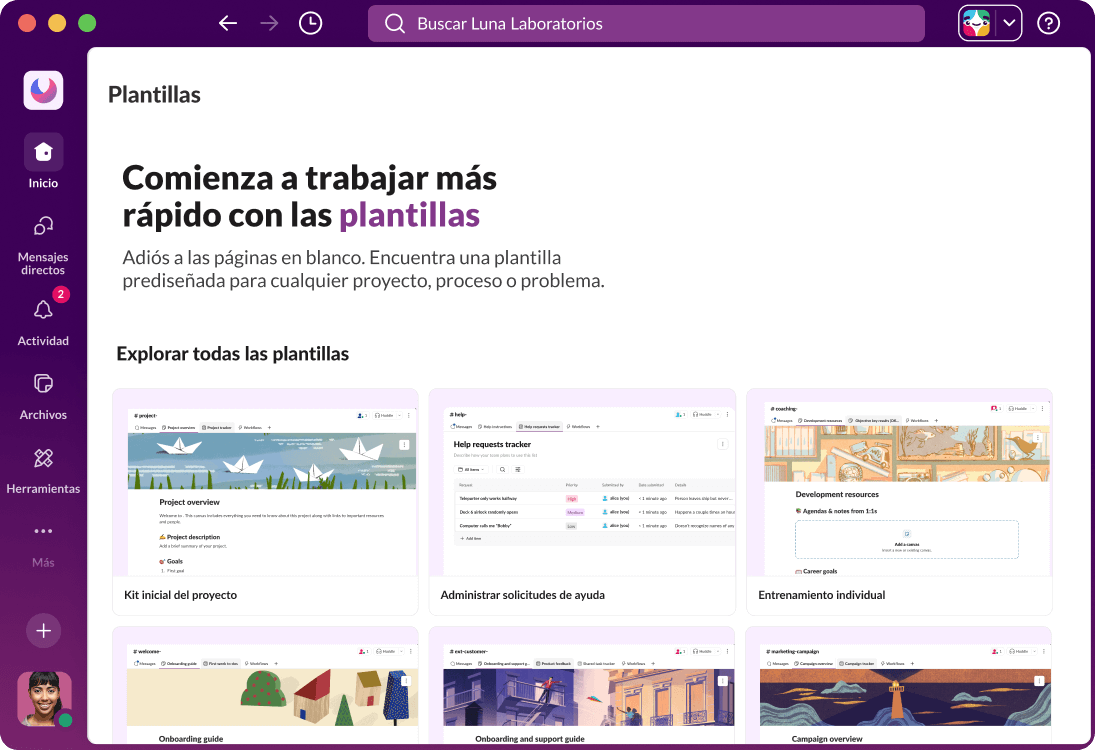The width and height of the screenshot is (1095, 750).
Task: Open the Inicio section in the sidebar
Action: 43,160
